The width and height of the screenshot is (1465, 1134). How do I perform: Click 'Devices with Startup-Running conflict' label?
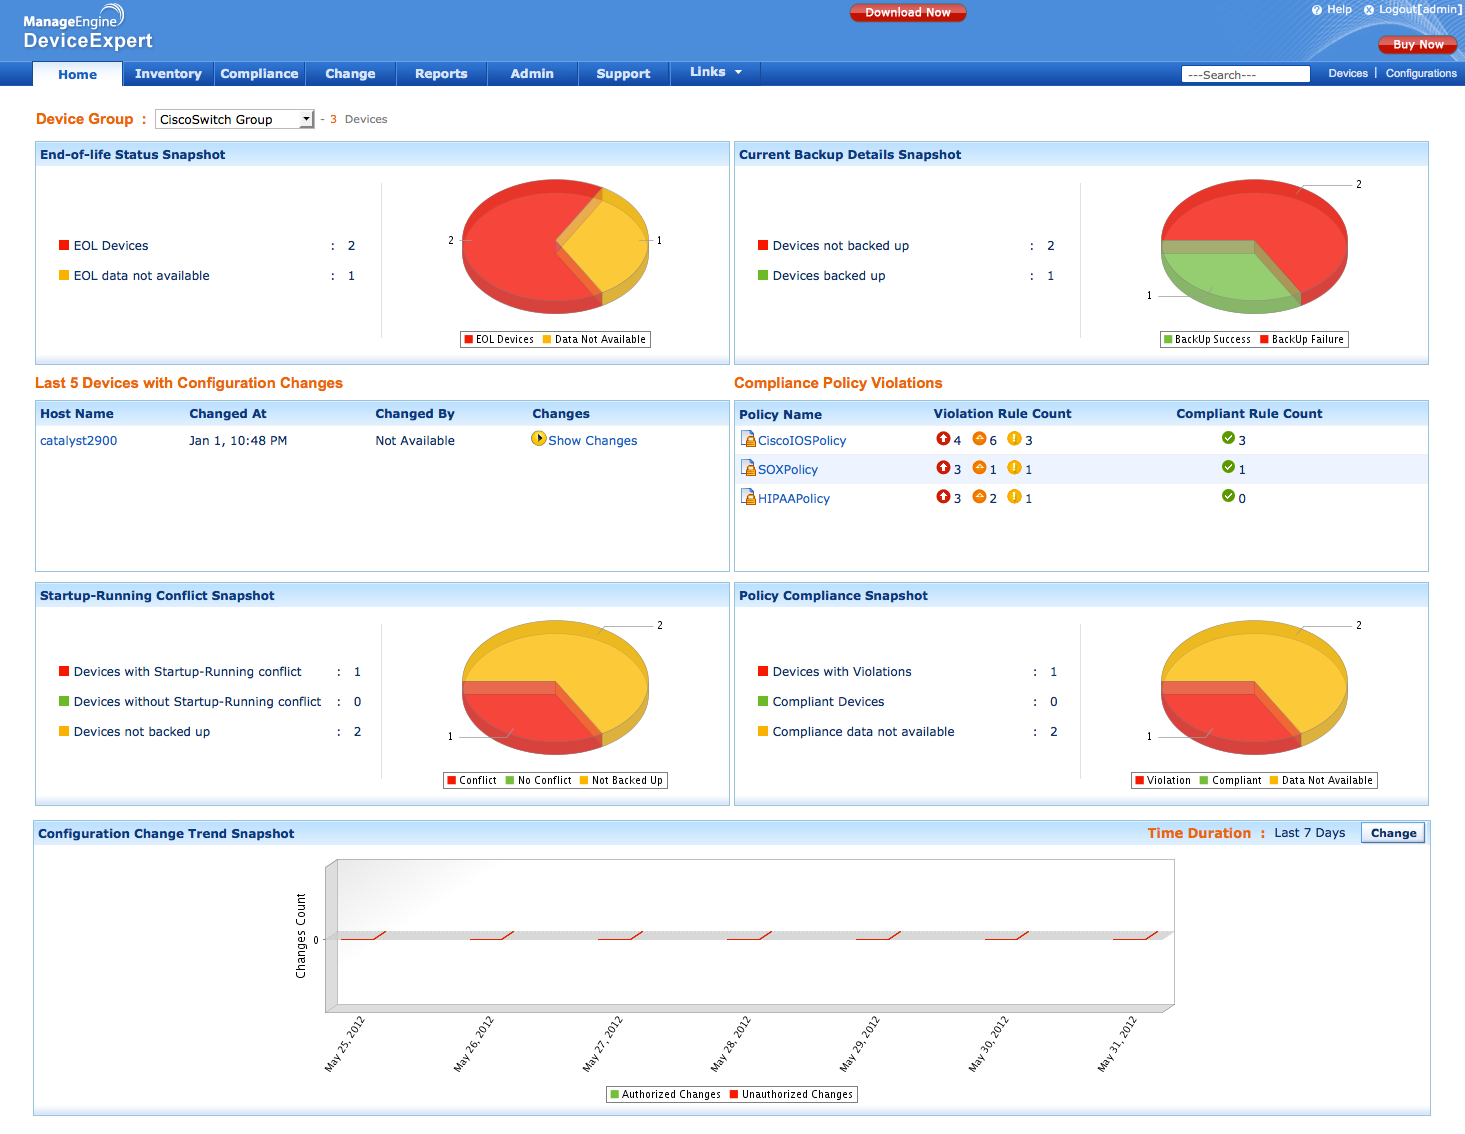point(188,672)
